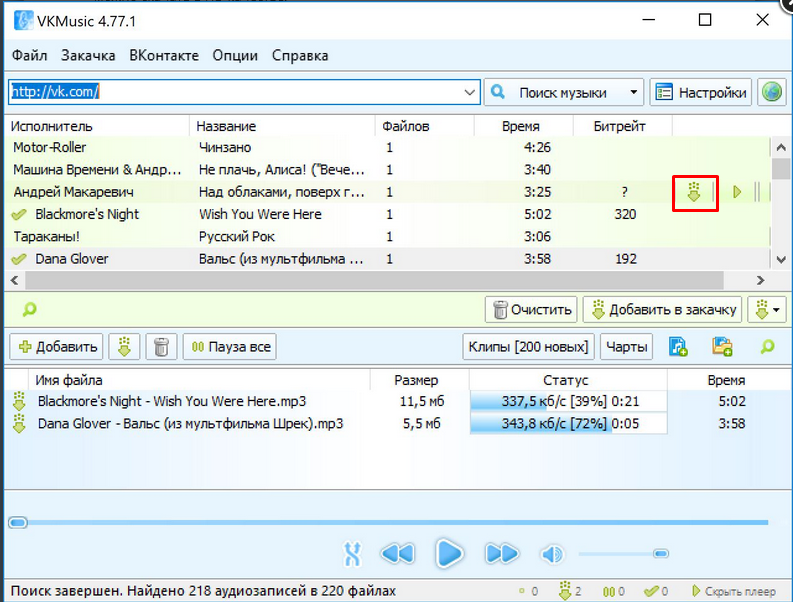Click the paused count icon in status bar
Image resolution: width=793 pixels, height=602 pixels.
pyautogui.click(x=608, y=591)
